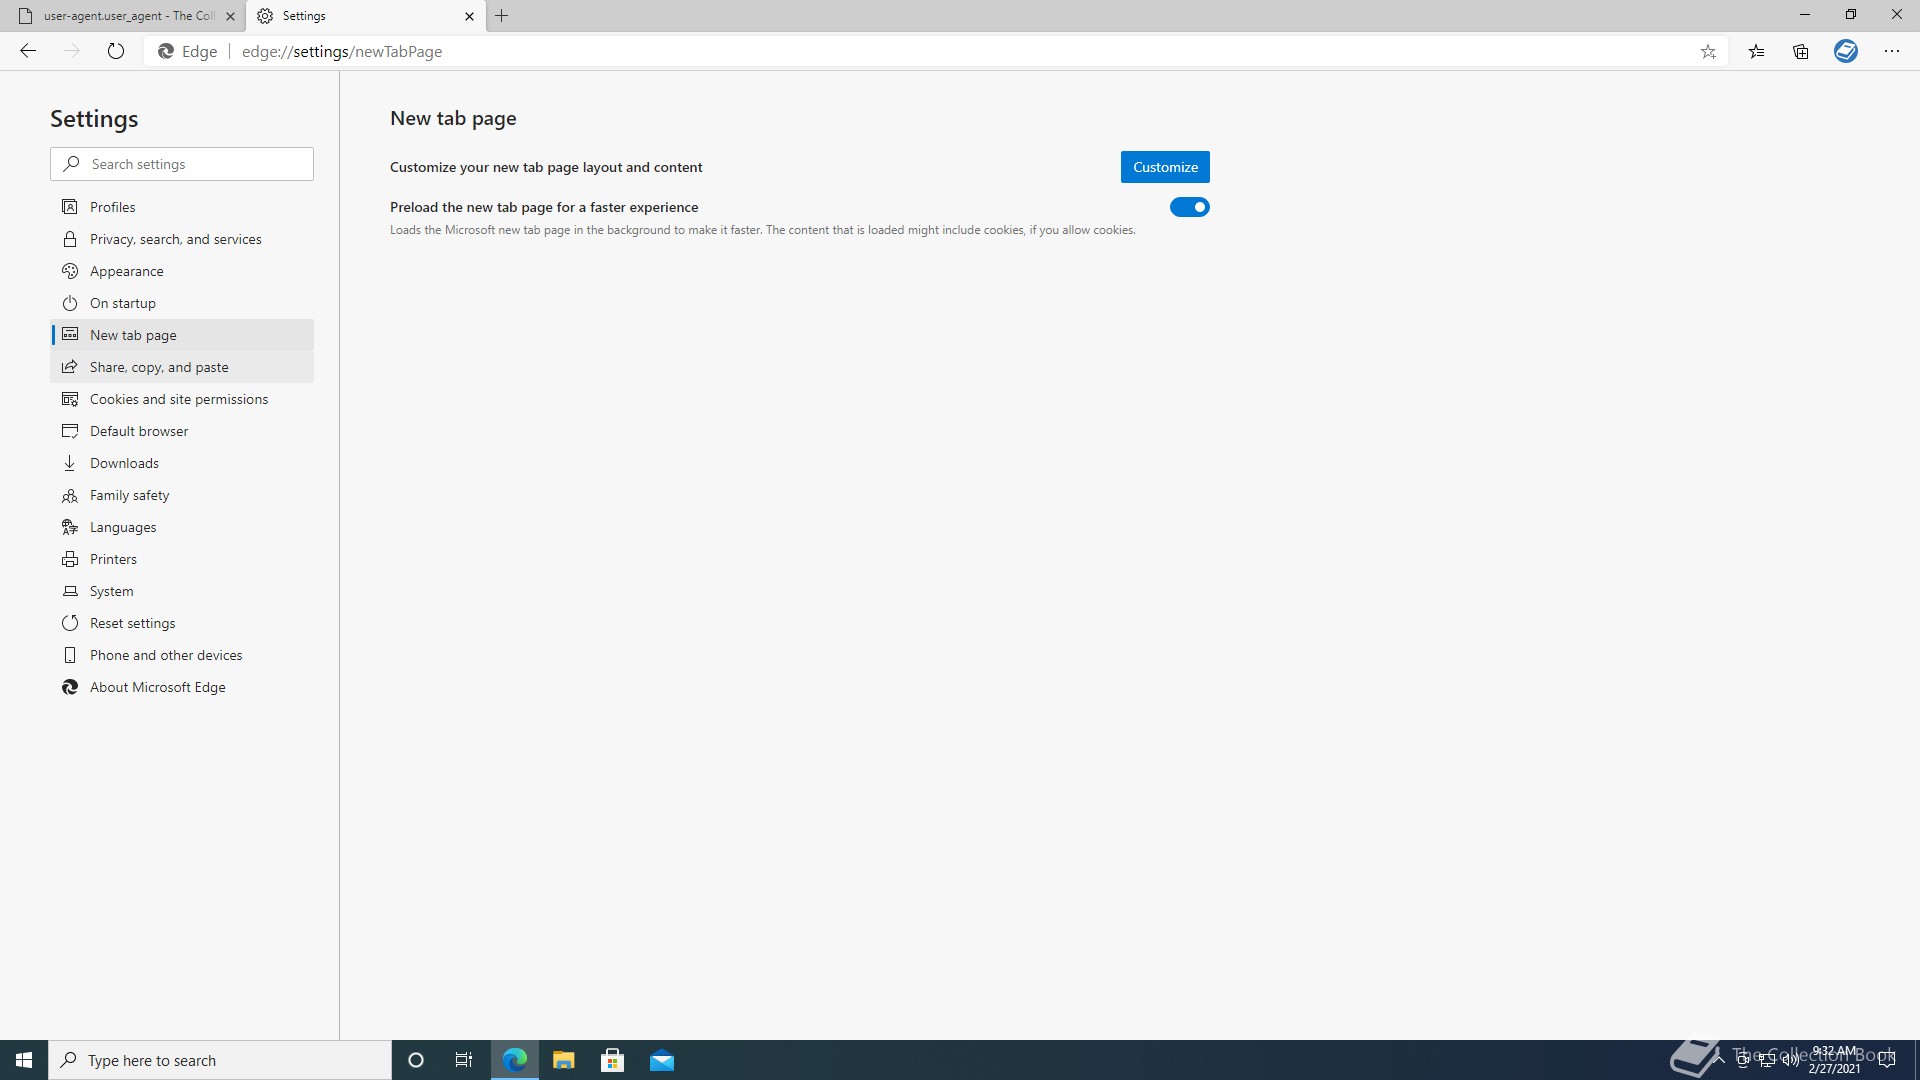Turn off the new tab page preload toggle

point(1189,207)
